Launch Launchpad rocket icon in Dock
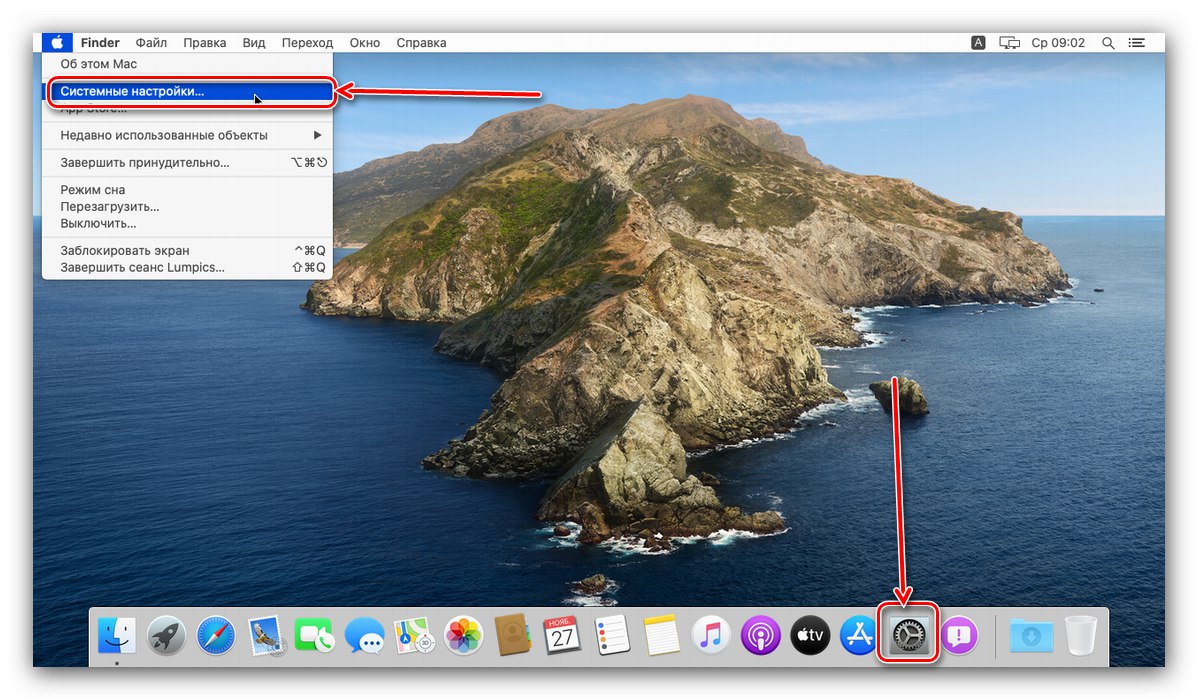This screenshot has height=700, width=1198. (x=166, y=635)
